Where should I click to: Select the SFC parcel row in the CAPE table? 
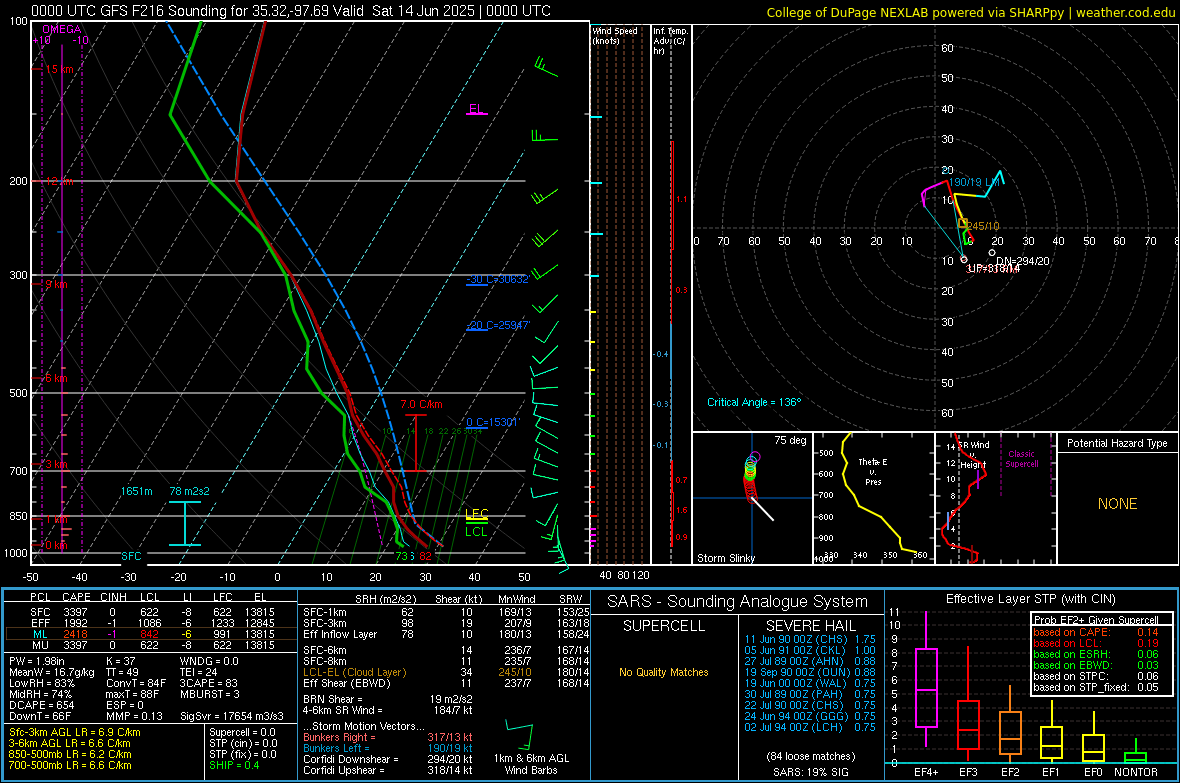pyautogui.click(x=151, y=612)
